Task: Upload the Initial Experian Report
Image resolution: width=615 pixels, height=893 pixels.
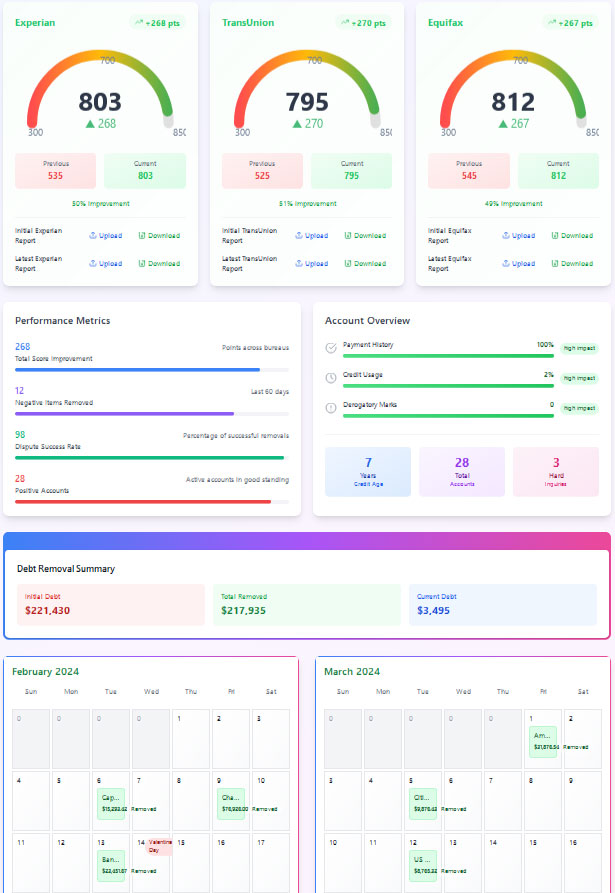Action: tap(105, 236)
